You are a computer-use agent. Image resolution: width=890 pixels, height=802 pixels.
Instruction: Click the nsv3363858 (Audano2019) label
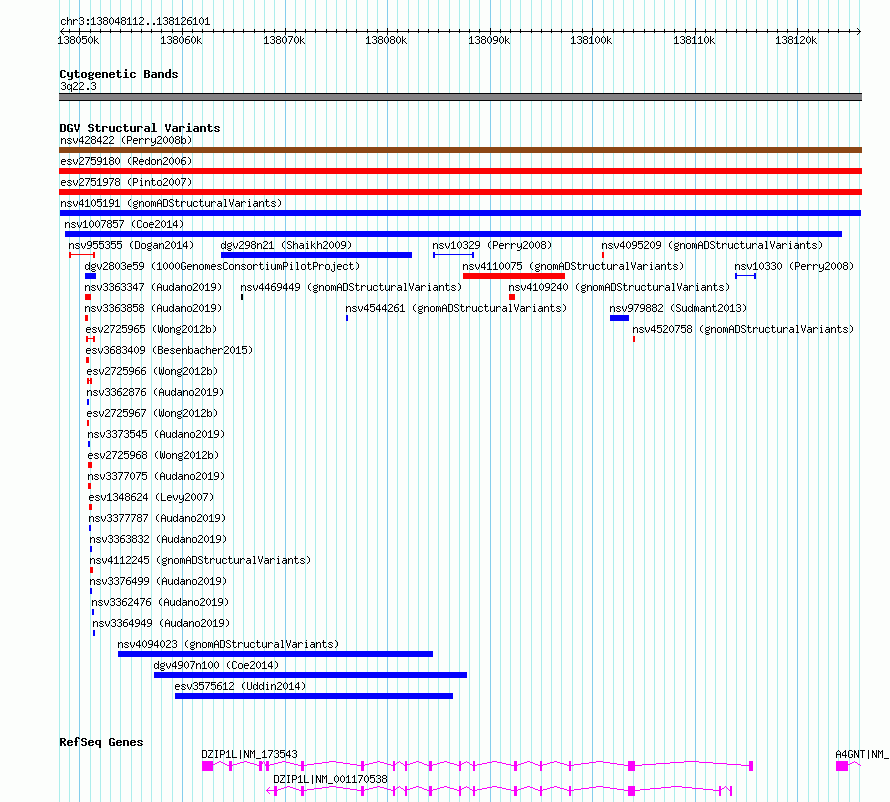click(153, 308)
